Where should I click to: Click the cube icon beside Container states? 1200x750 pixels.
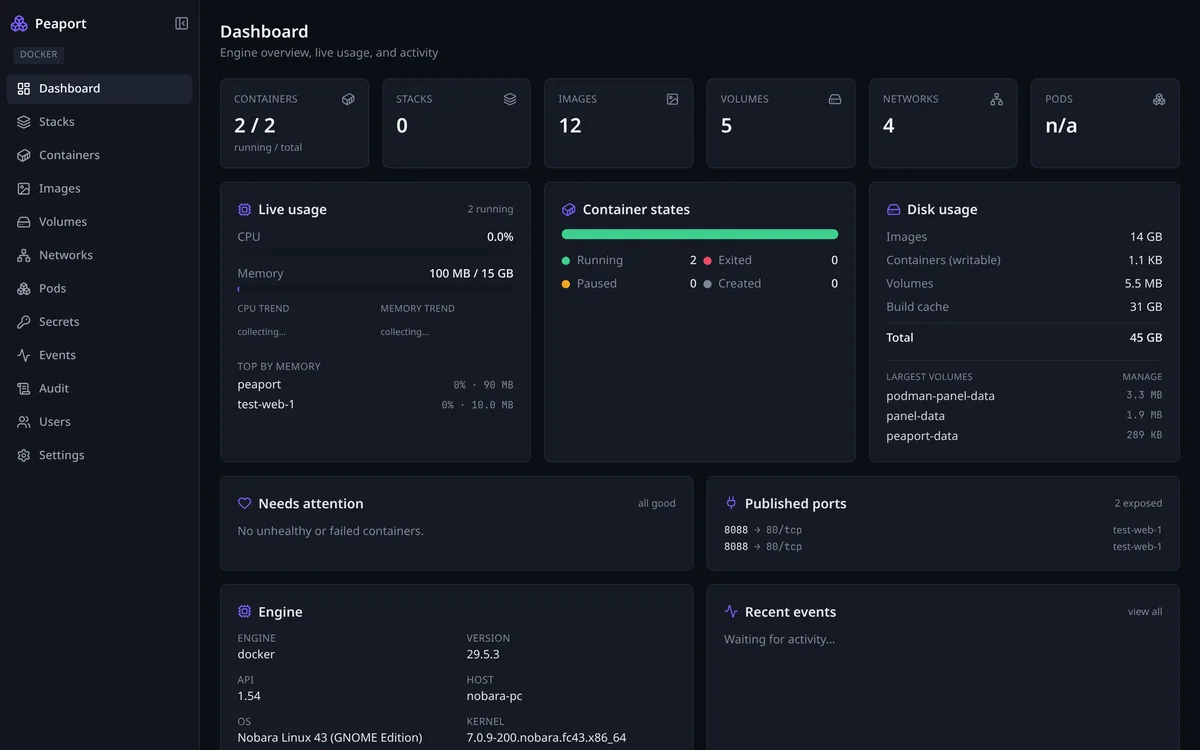coord(569,210)
